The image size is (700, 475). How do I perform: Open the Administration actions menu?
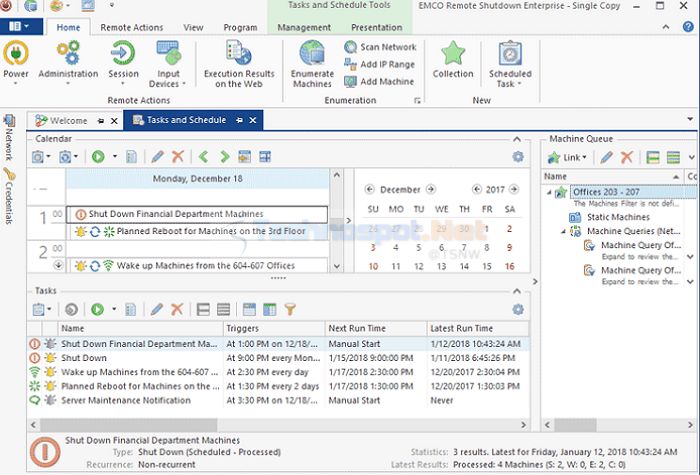68,62
